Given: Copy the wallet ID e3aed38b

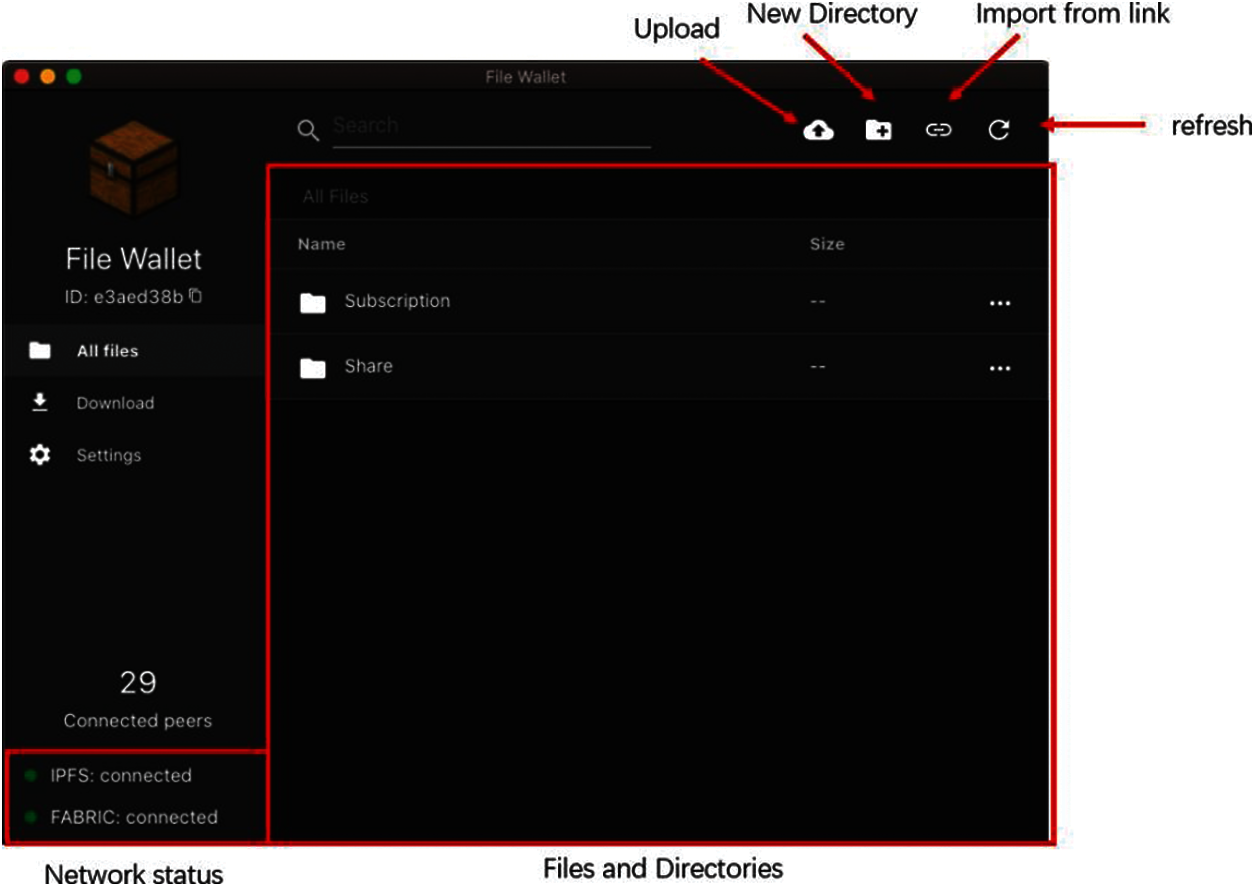Looking at the screenshot, I should pos(196,296).
